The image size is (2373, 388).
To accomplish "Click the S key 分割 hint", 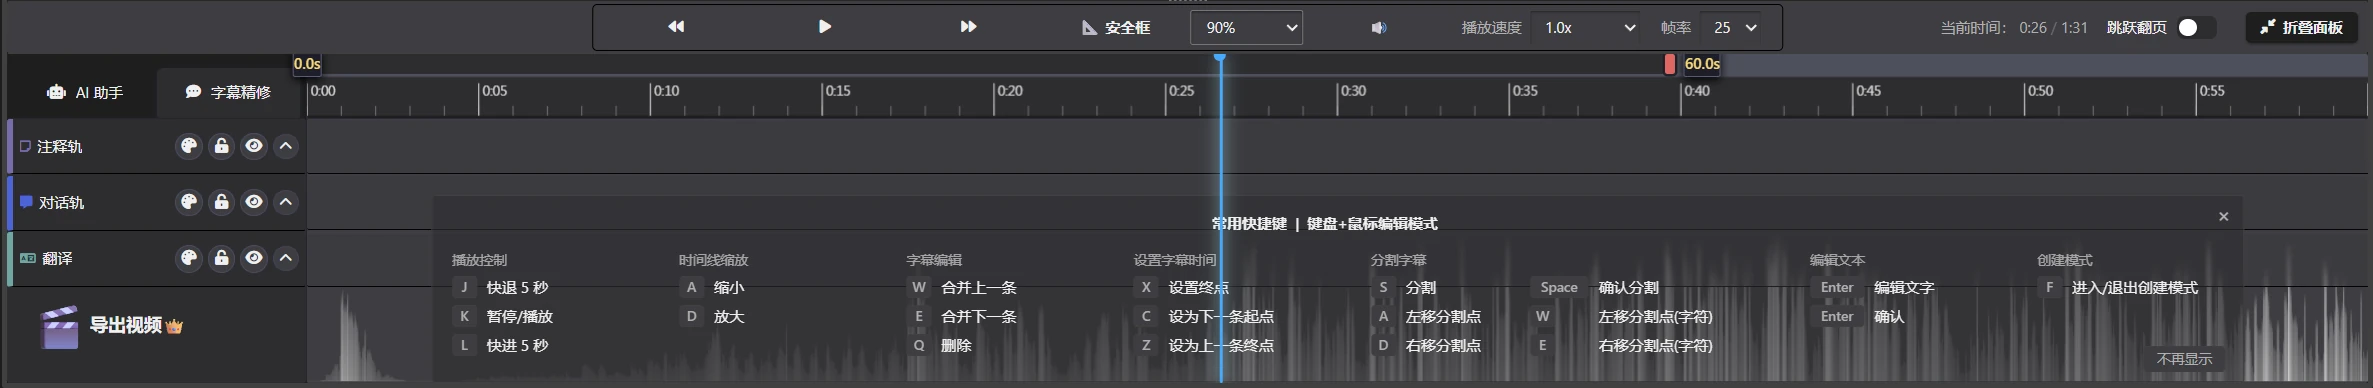I will (x=1404, y=288).
